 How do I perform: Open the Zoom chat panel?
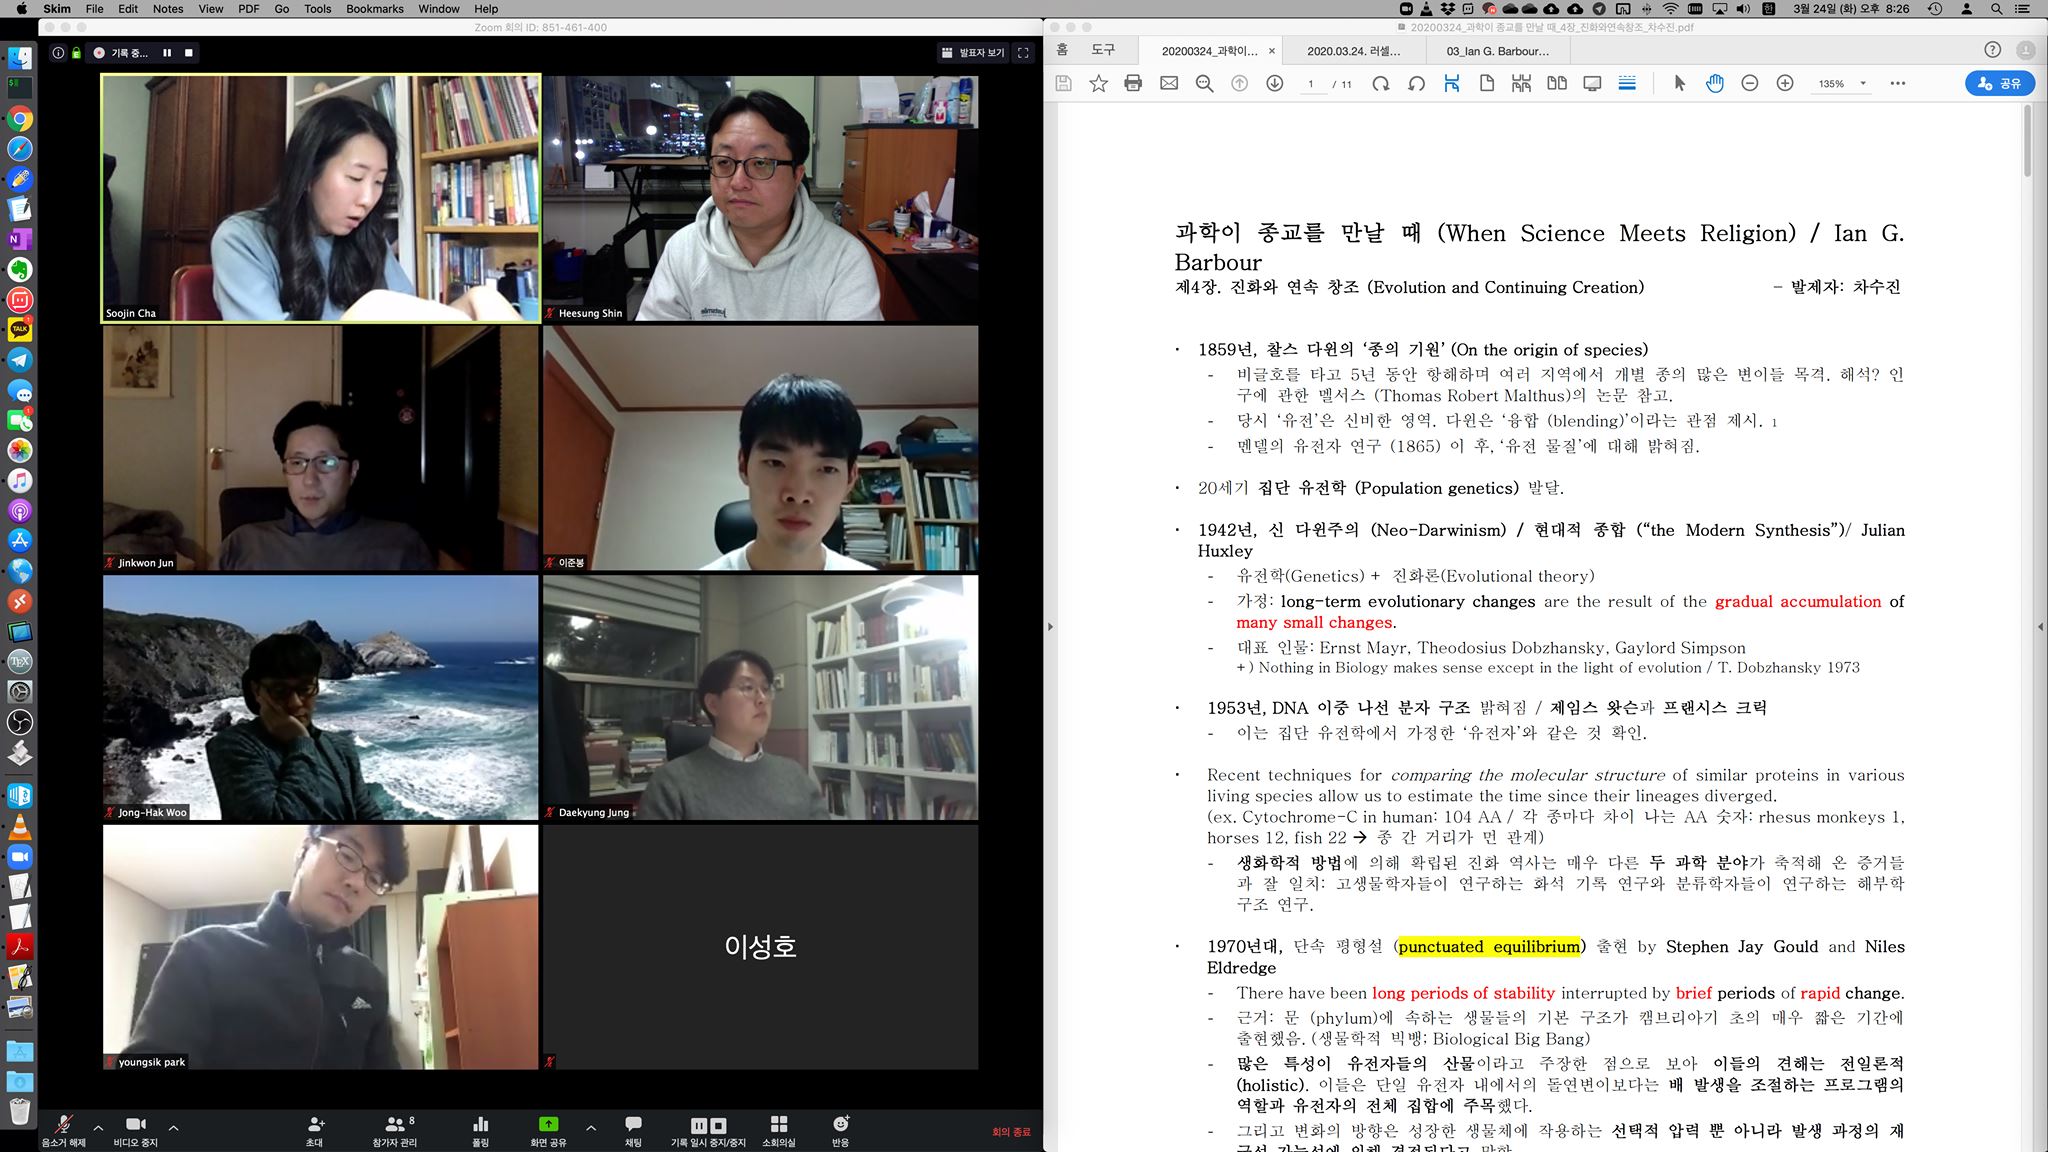632,1126
